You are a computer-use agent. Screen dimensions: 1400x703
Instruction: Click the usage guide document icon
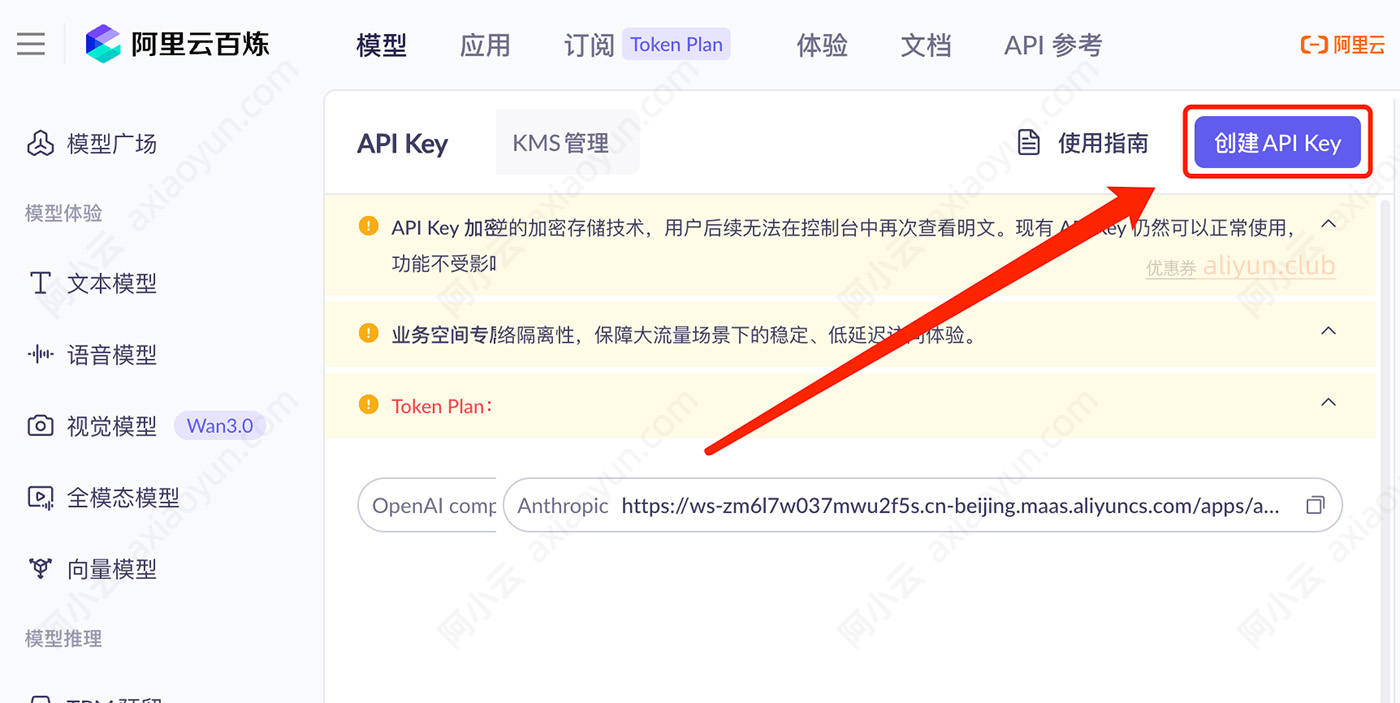point(1028,143)
